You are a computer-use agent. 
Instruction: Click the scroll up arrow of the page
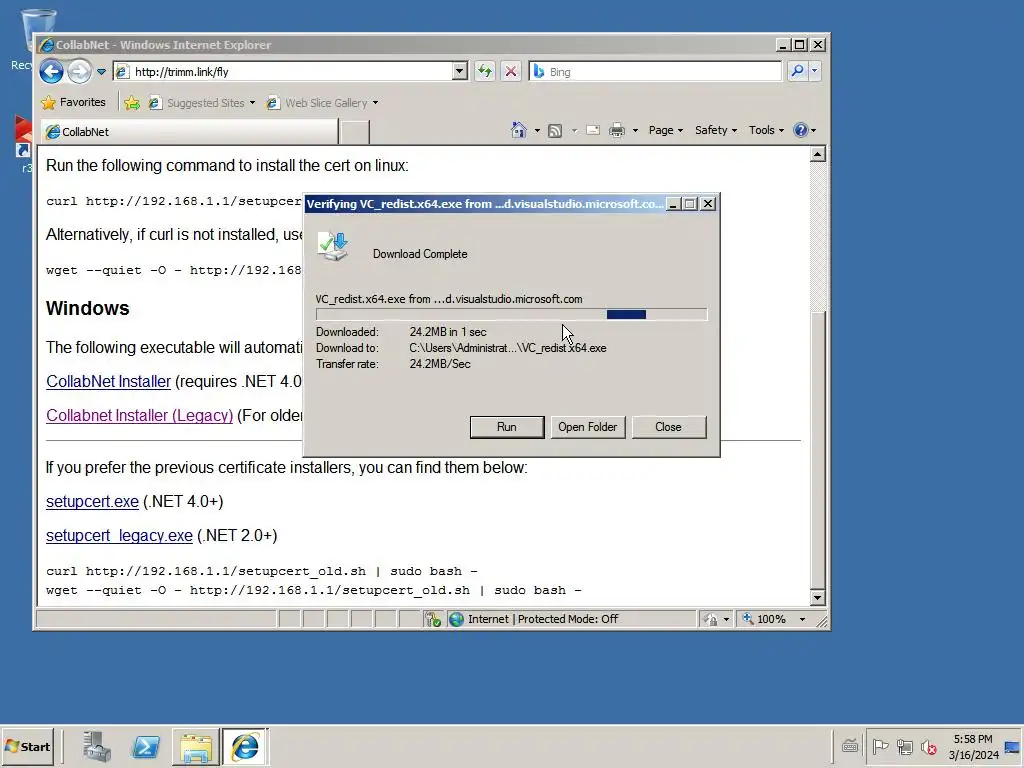pos(818,154)
